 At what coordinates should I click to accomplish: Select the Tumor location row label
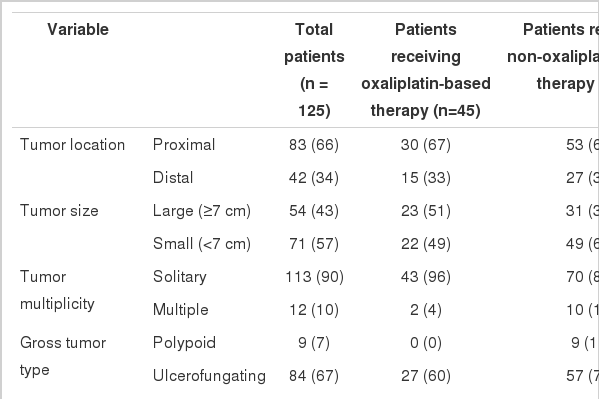click(72, 145)
